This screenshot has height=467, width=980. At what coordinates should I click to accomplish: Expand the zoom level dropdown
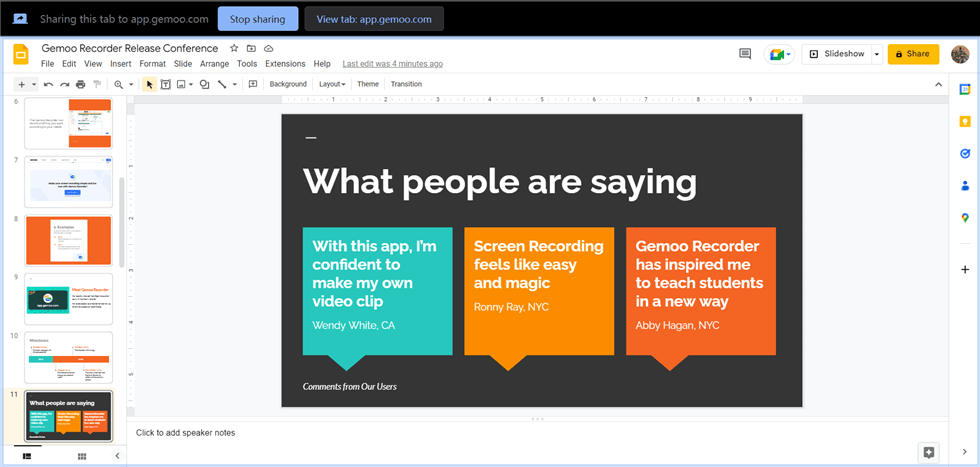coord(131,84)
